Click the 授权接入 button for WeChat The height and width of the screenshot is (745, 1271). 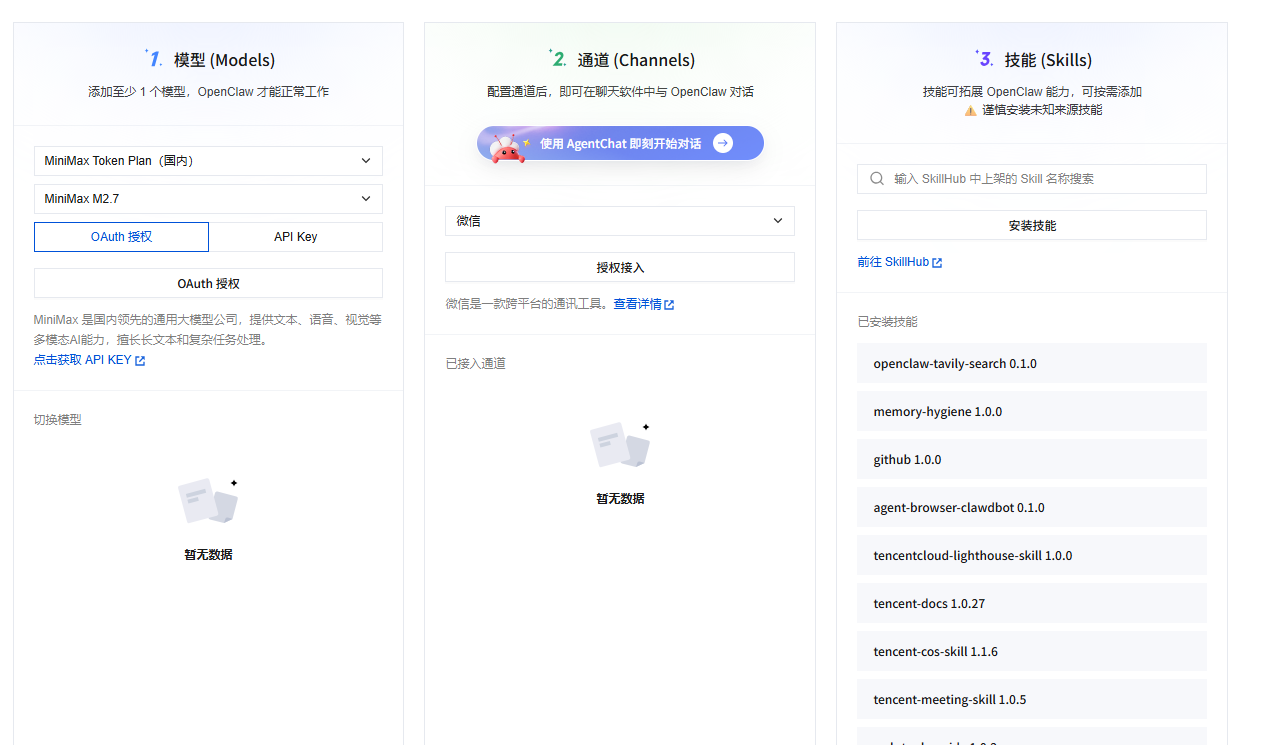[619, 267]
